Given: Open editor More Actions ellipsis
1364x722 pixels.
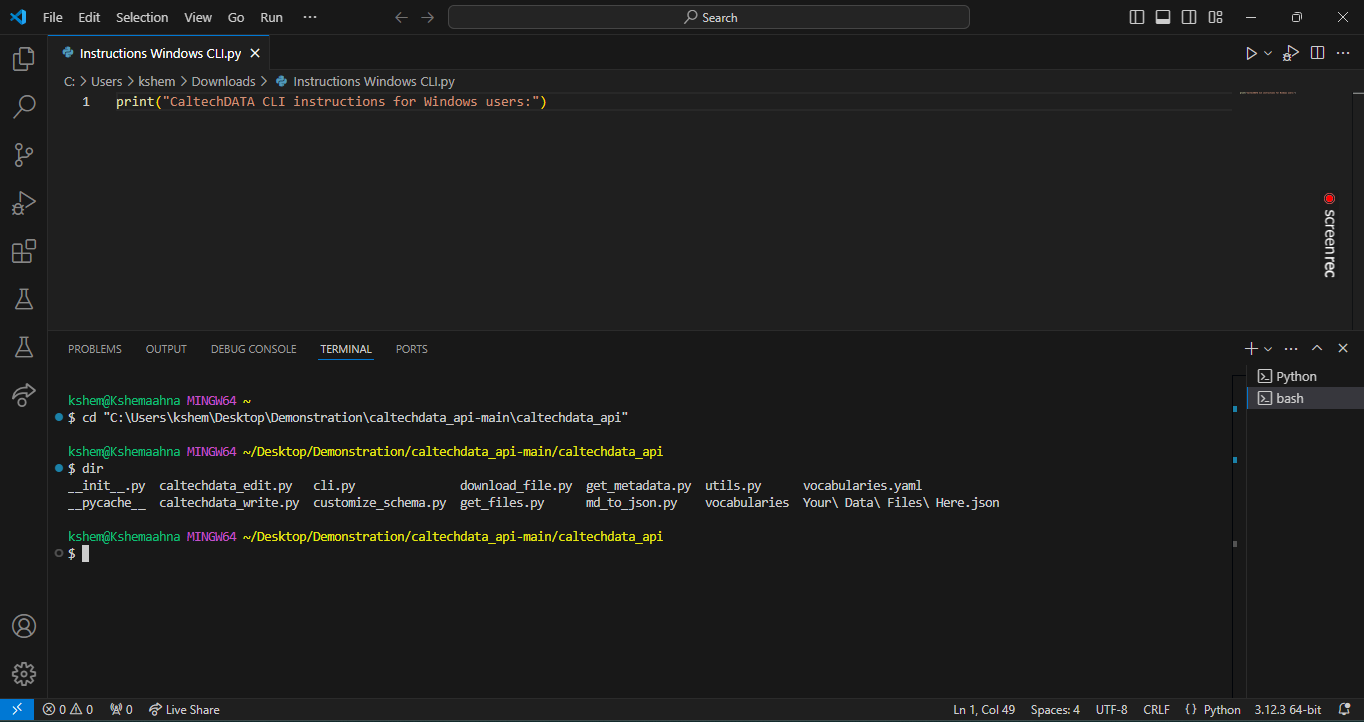Looking at the screenshot, I should point(1343,53).
